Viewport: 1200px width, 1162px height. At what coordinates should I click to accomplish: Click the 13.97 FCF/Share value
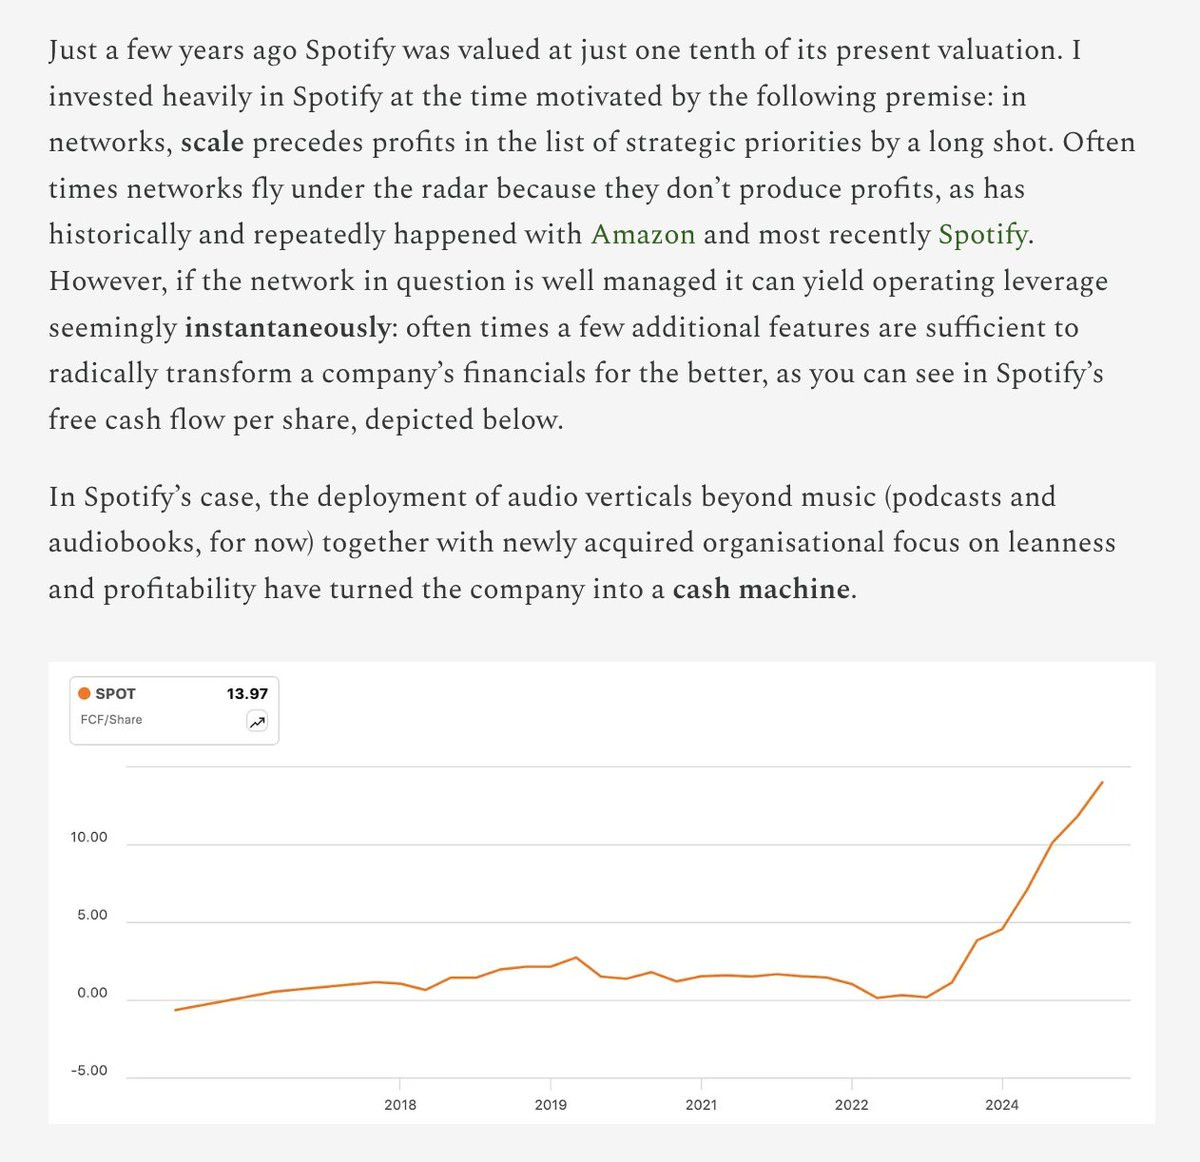pos(247,693)
